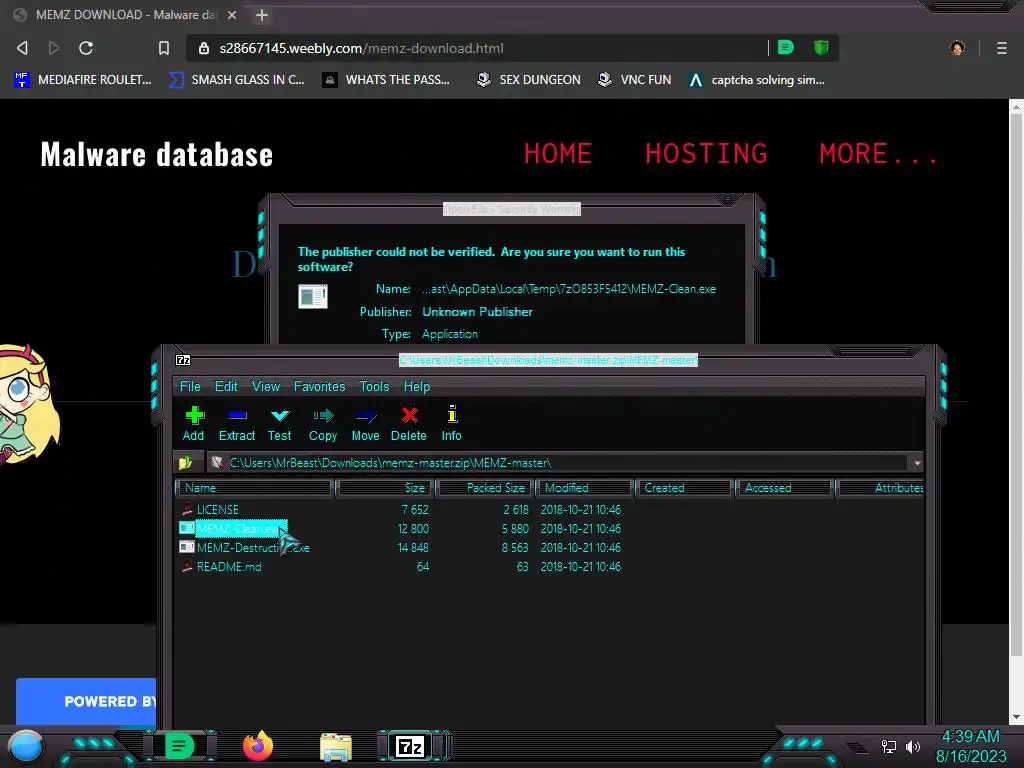Open the Favorites menu
This screenshot has height=768, width=1024.
coord(319,387)
